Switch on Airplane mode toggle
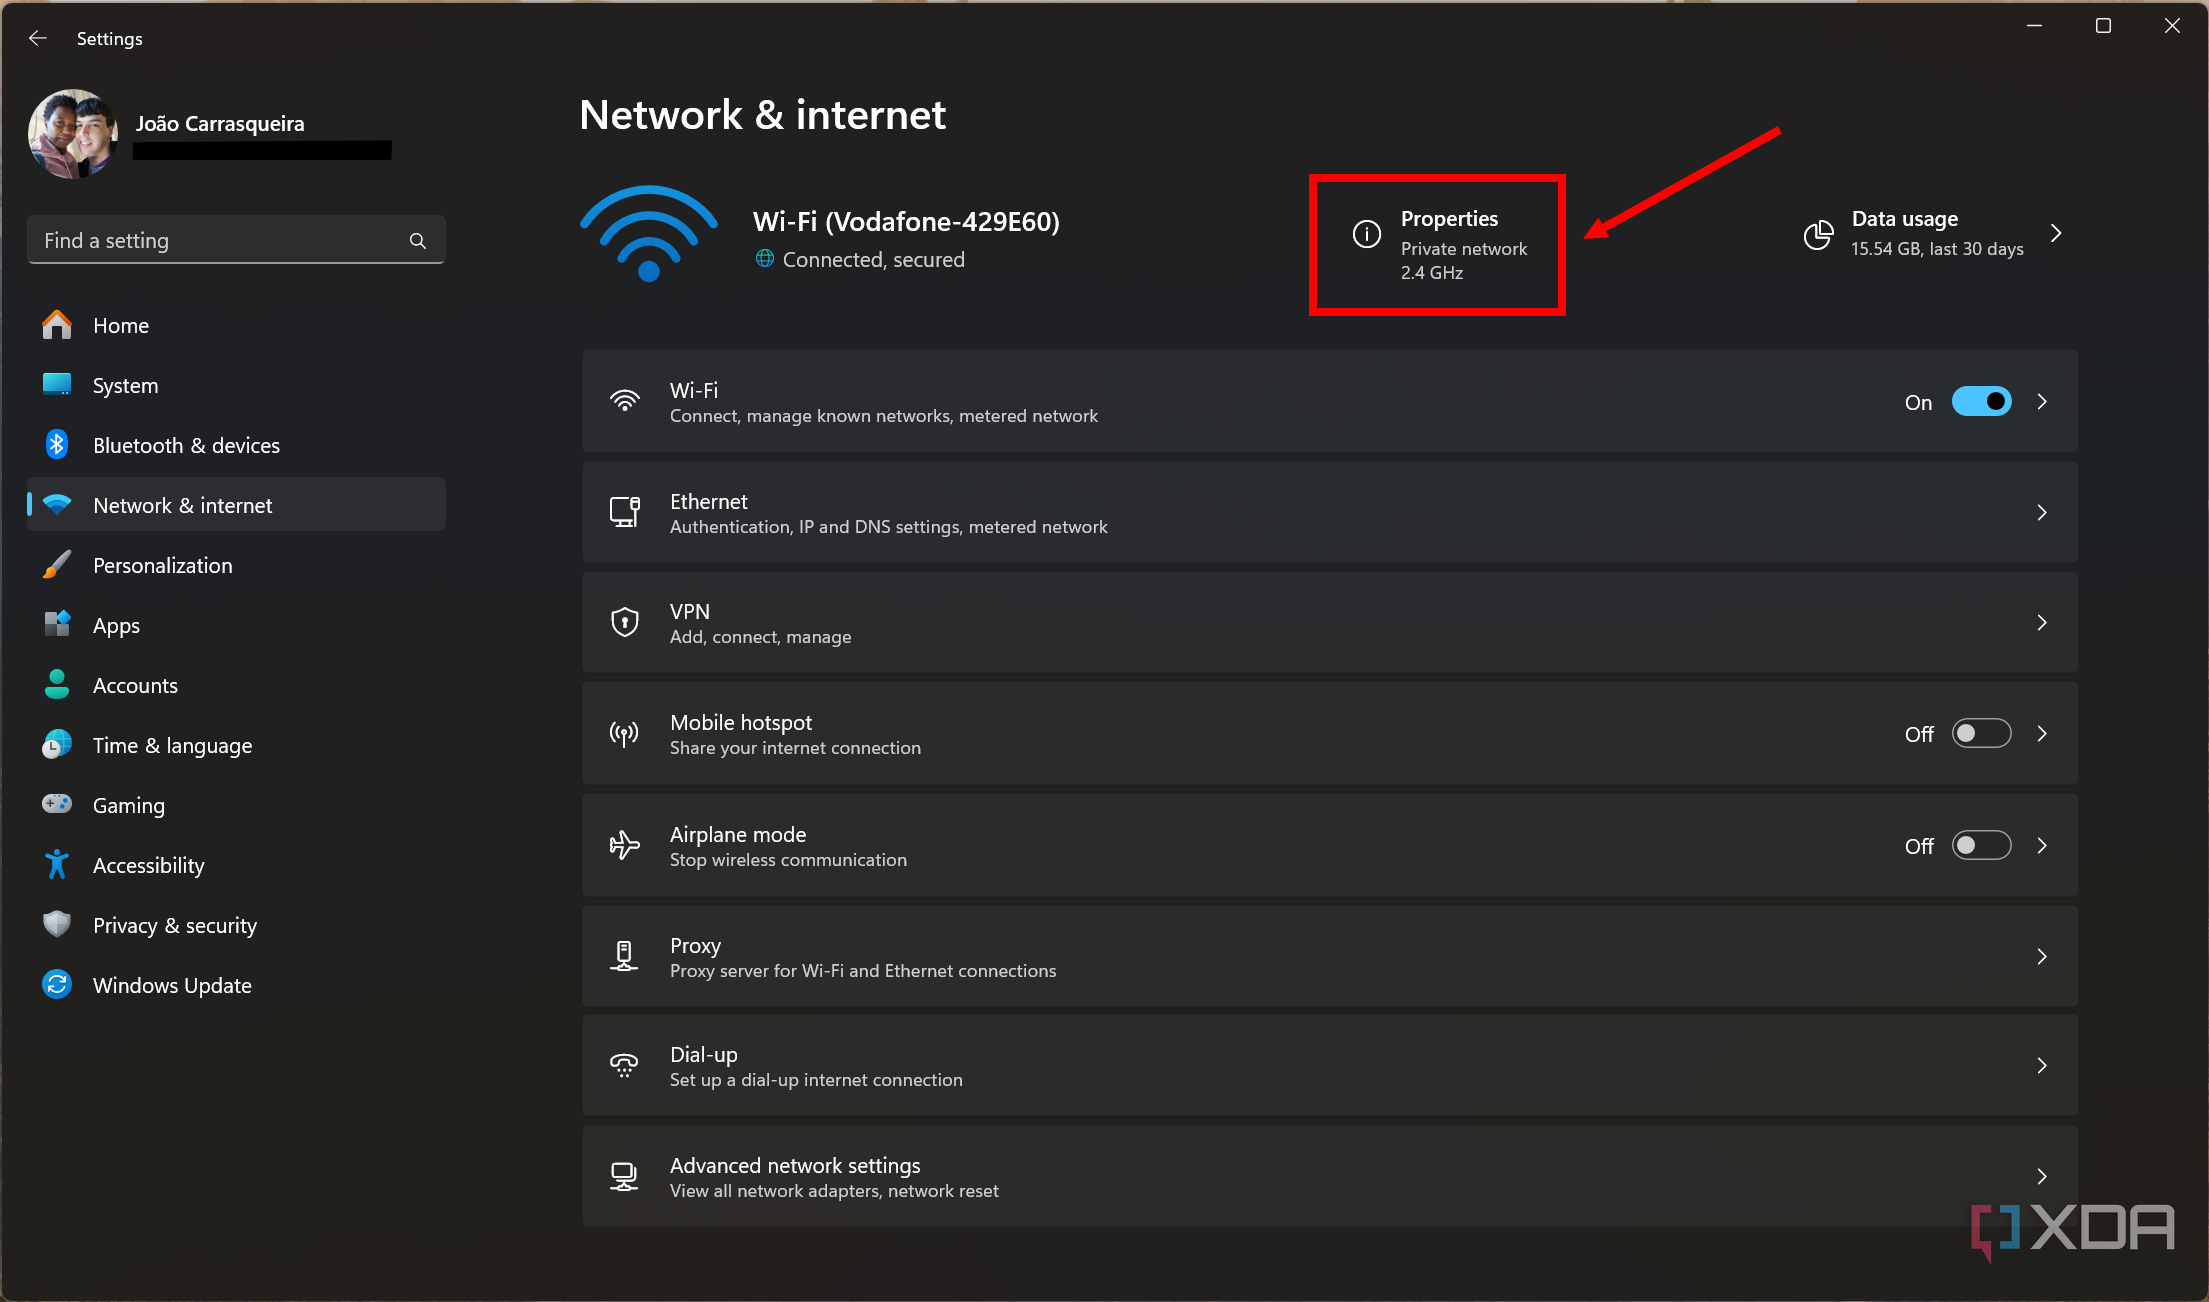This screenshot has width=2209, height=1302. click(1981, 846)
